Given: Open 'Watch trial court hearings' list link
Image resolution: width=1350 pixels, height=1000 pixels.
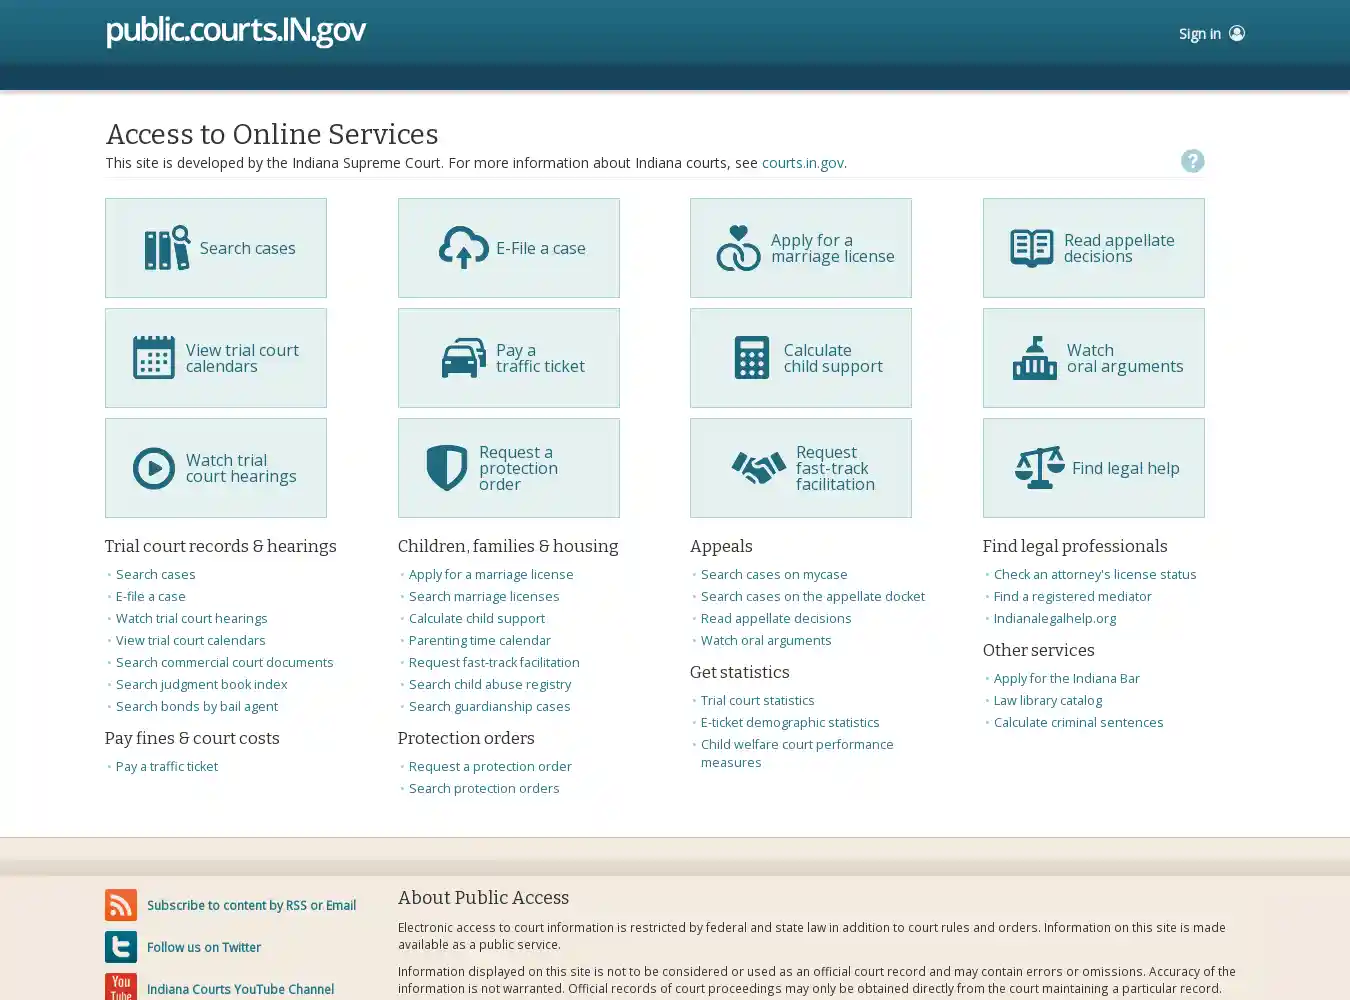Looking at the screenshot, I should 191,618.
